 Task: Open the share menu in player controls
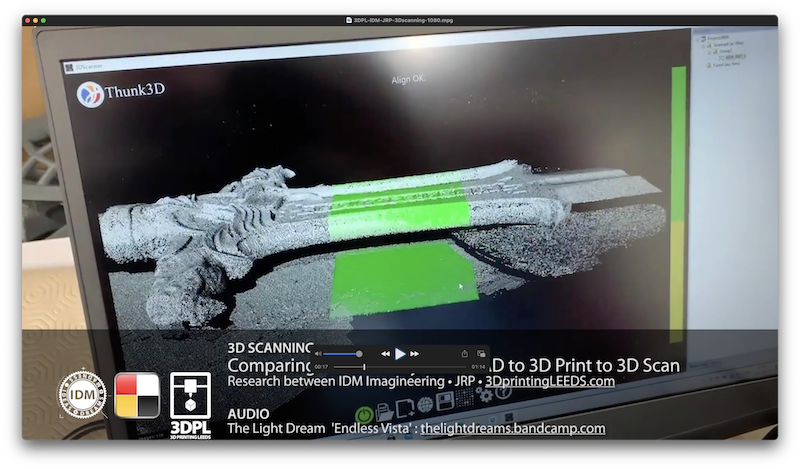click(464, 353)
